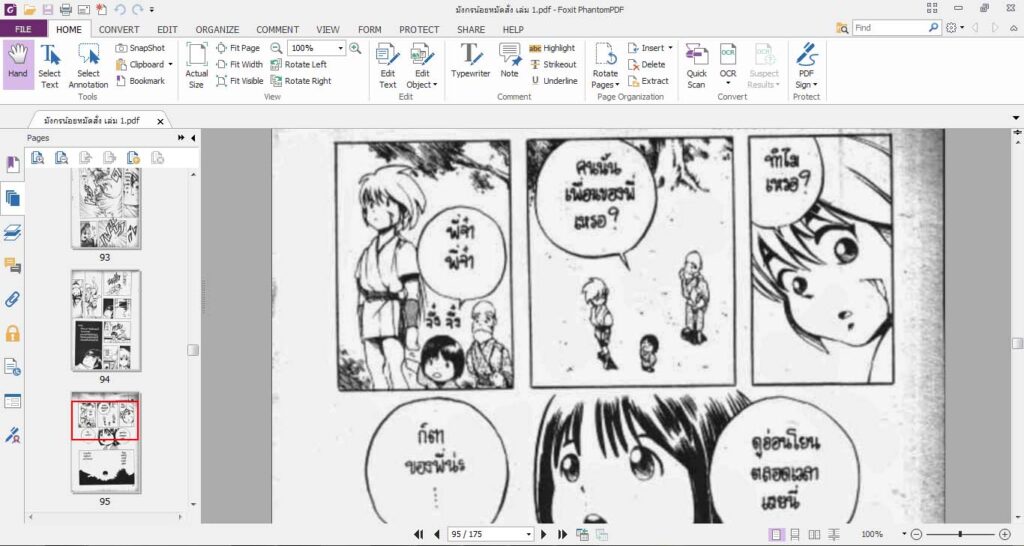Open the Edit Text tool
The width and height of the screenshot is (1024, 546).
[x=388, y=66]
